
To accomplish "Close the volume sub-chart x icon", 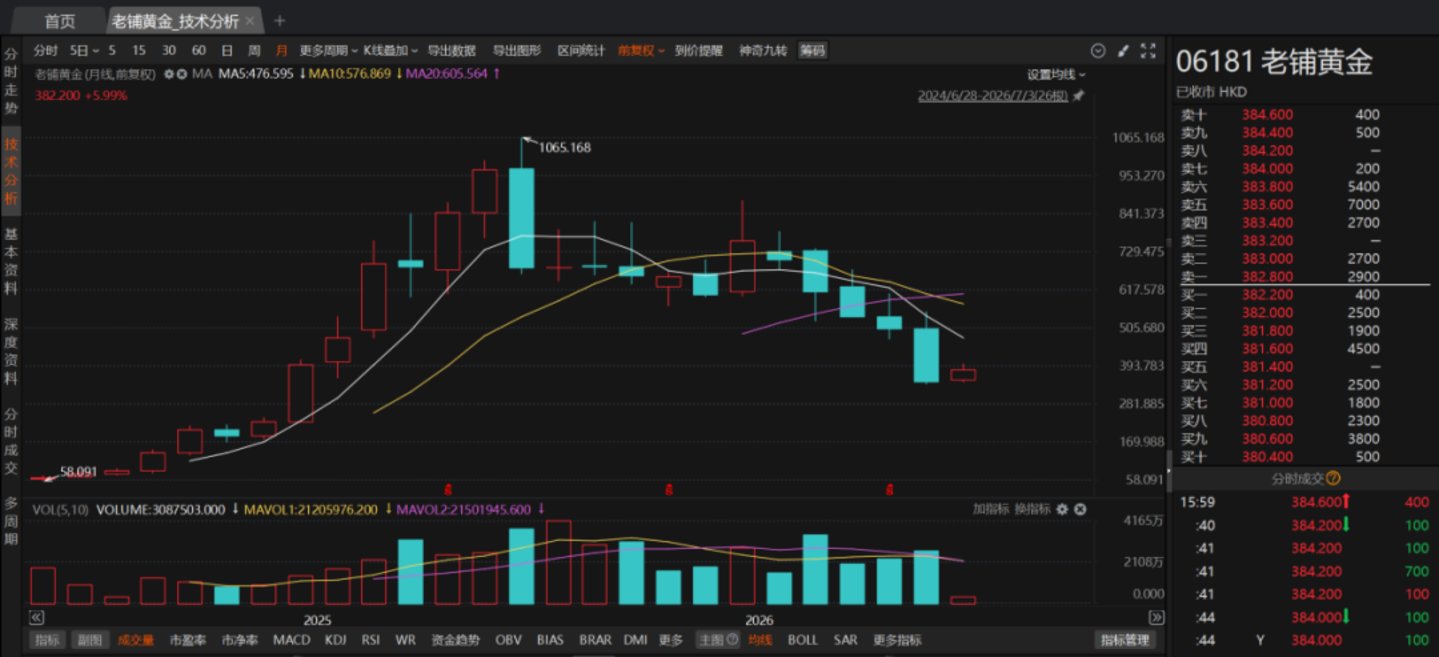I will (x=1080, y=509).
